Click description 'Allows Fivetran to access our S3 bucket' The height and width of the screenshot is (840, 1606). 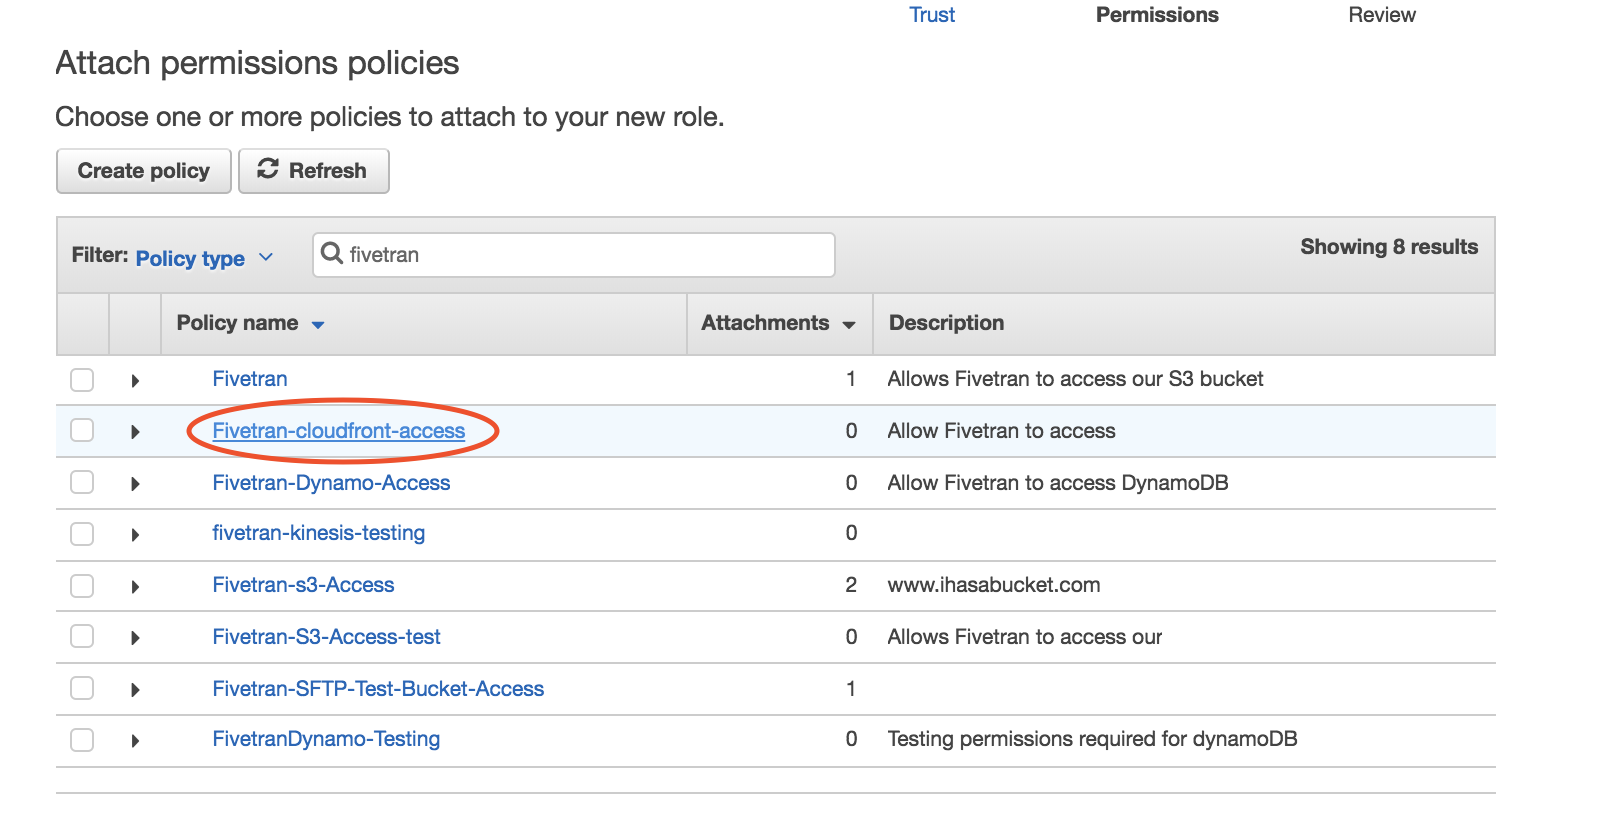pyautogui.click(x=1075, y=379)
